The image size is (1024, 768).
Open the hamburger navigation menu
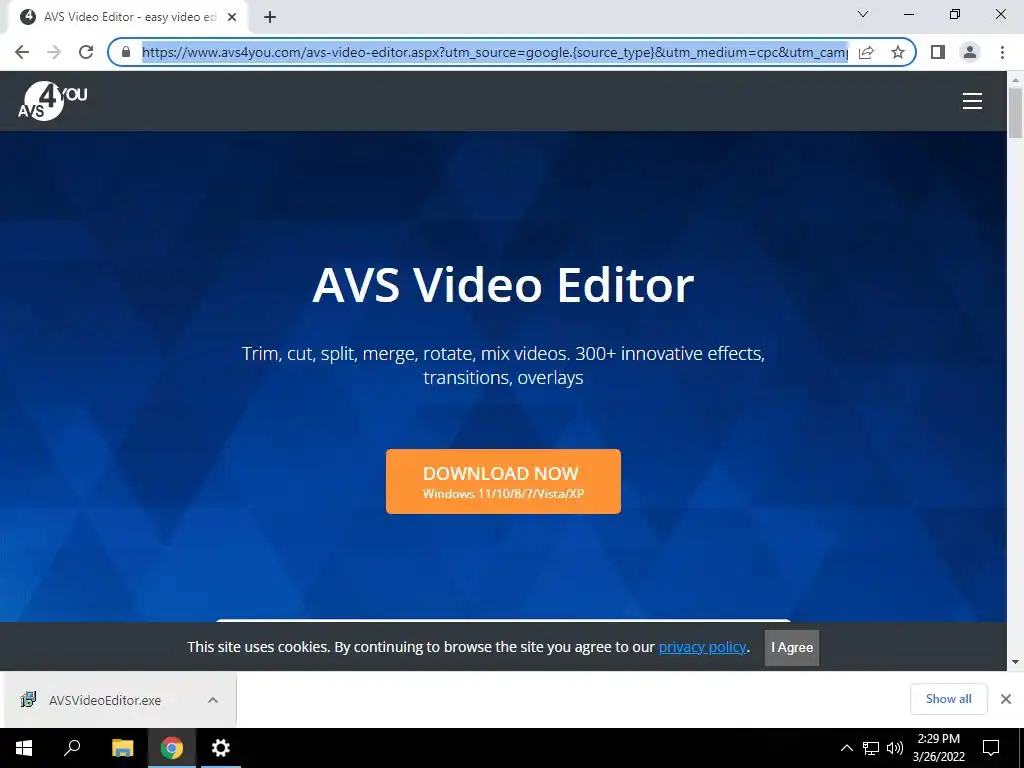[x=972, y=101]
